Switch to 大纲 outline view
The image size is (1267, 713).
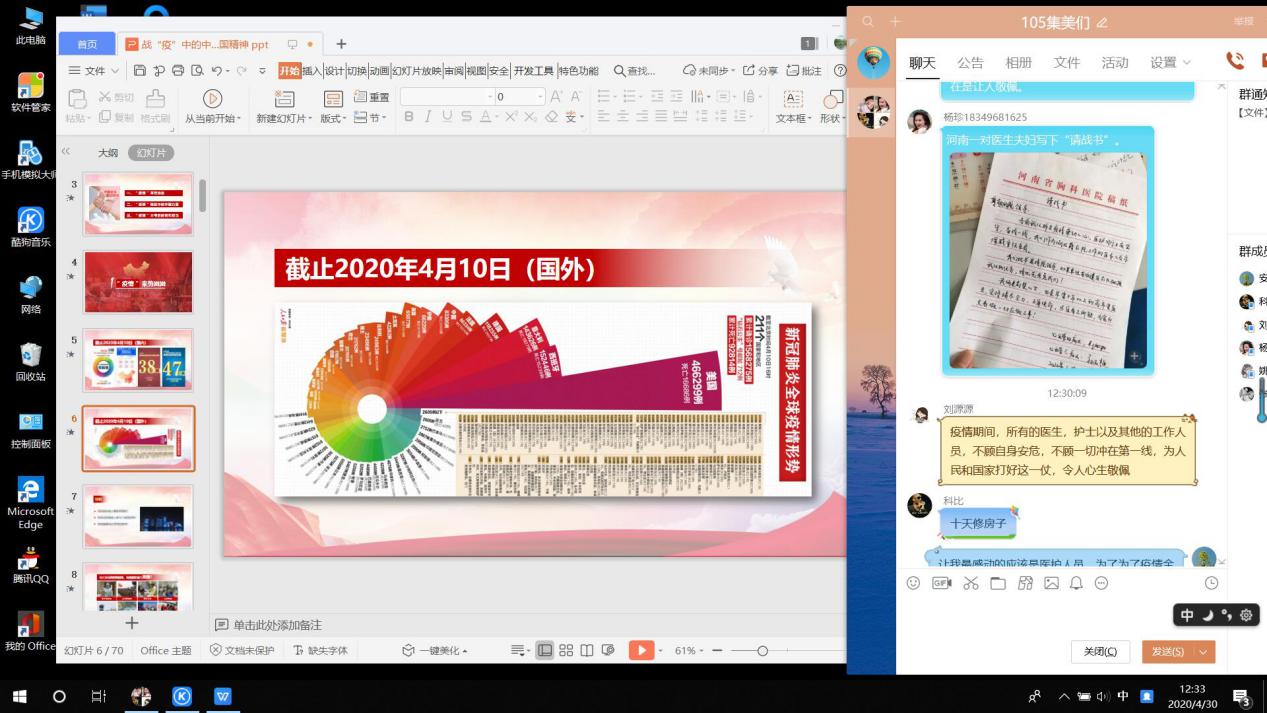[x=107, y=153]
